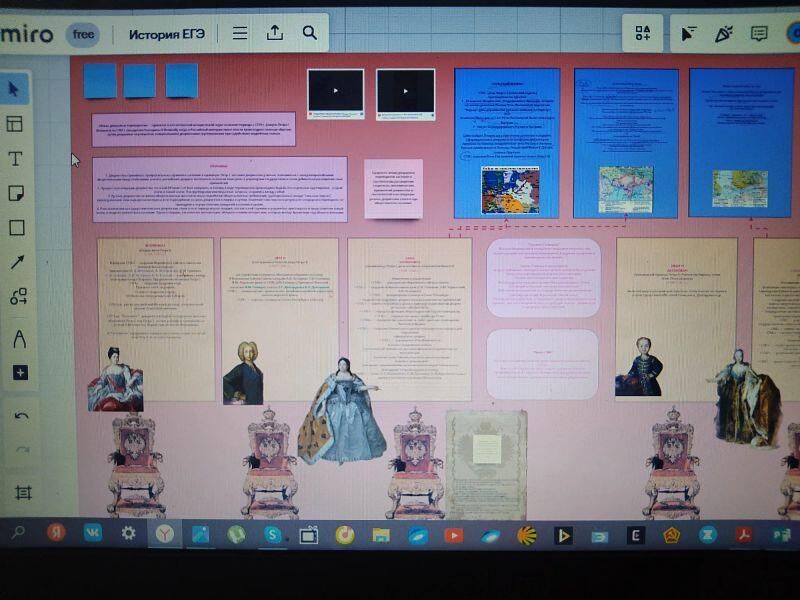Open the Templates tool in sidebar

click(16, 124)
